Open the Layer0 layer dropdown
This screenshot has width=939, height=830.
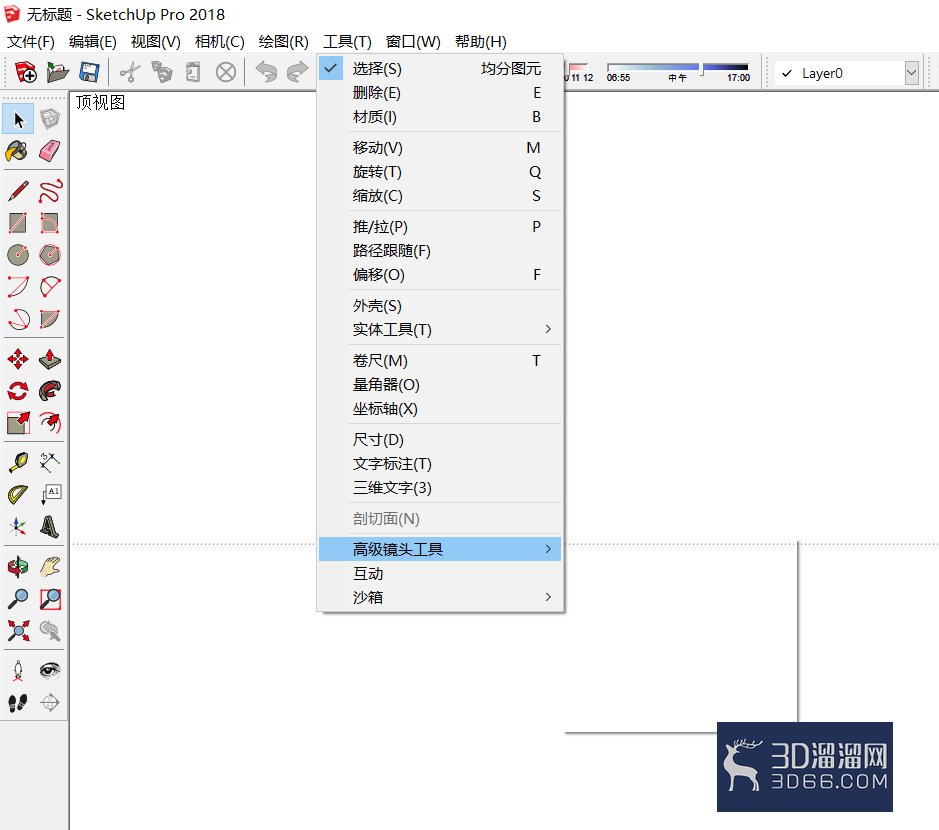(x=911, y=73)
